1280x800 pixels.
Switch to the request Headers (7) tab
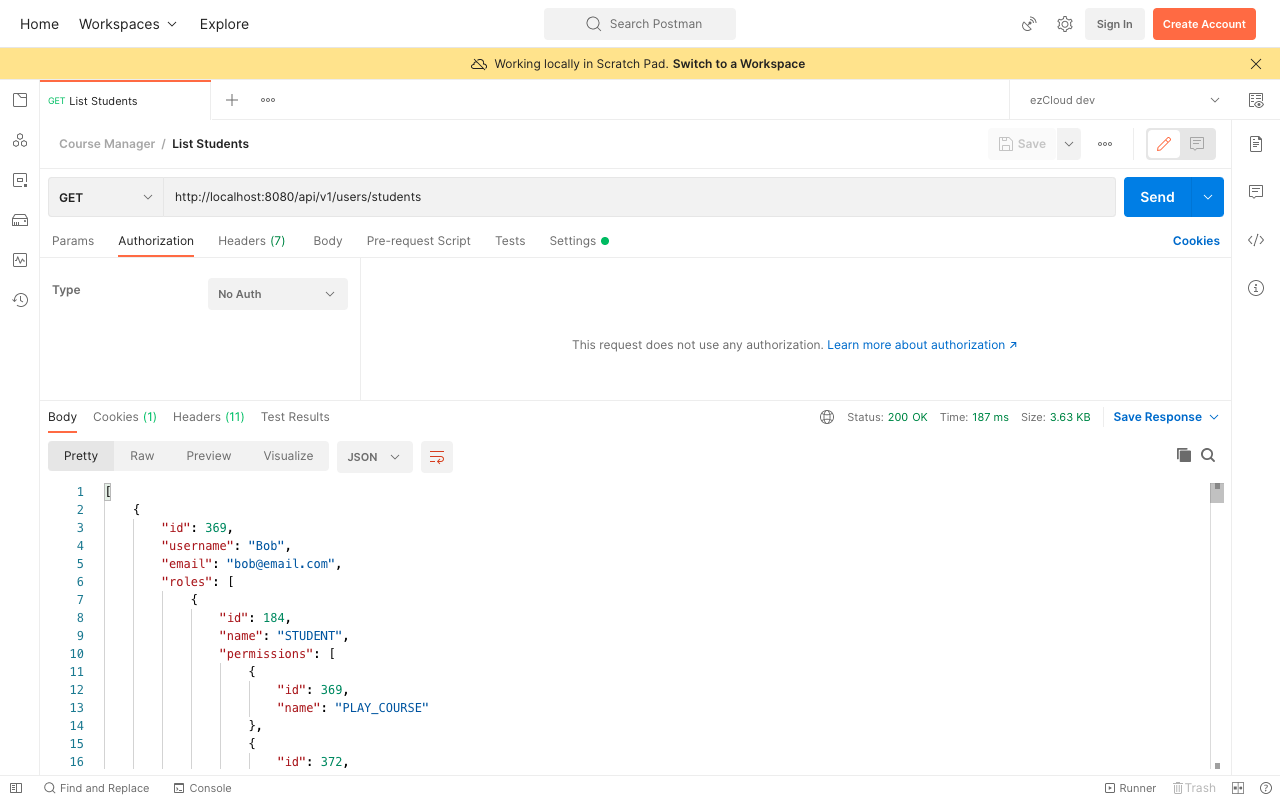click(252, 241)
